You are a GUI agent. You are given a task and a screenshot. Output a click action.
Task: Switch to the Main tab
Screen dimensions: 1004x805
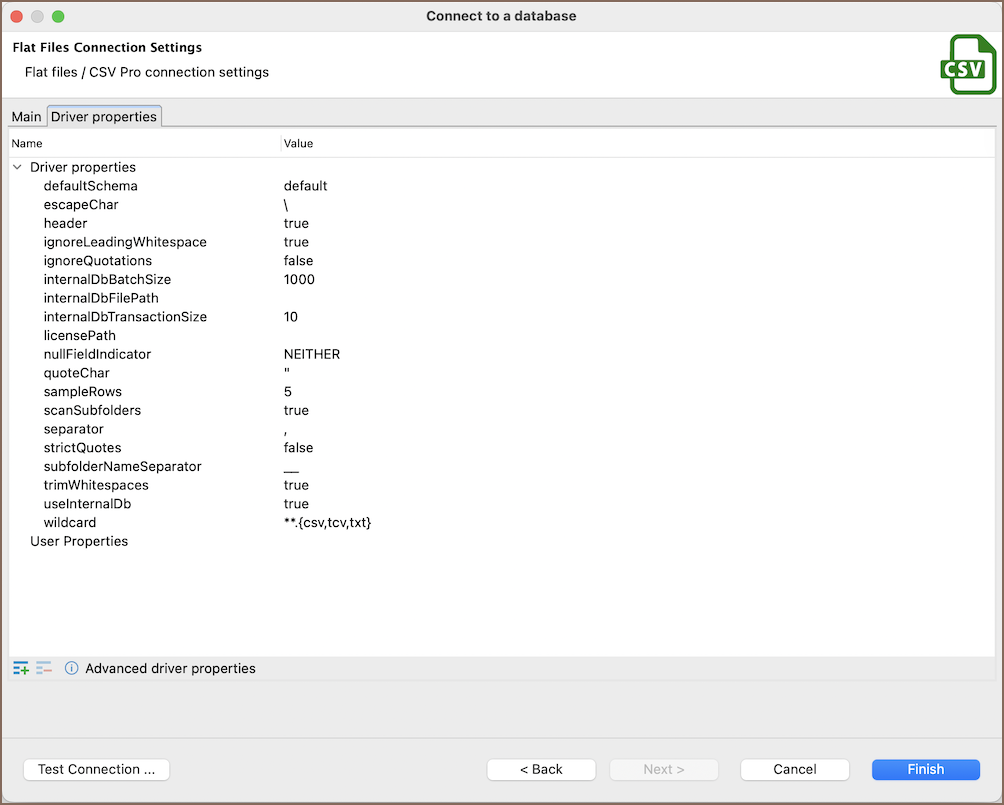coord(26,117)
